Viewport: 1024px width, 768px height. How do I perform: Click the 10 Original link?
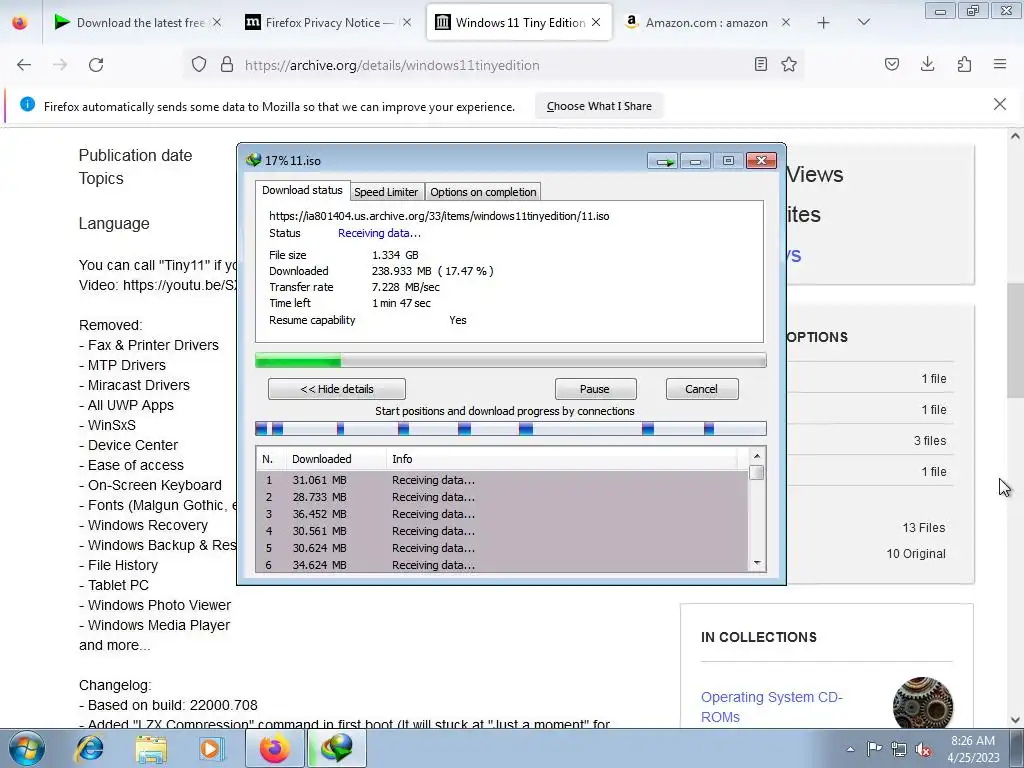coord(916,554)
